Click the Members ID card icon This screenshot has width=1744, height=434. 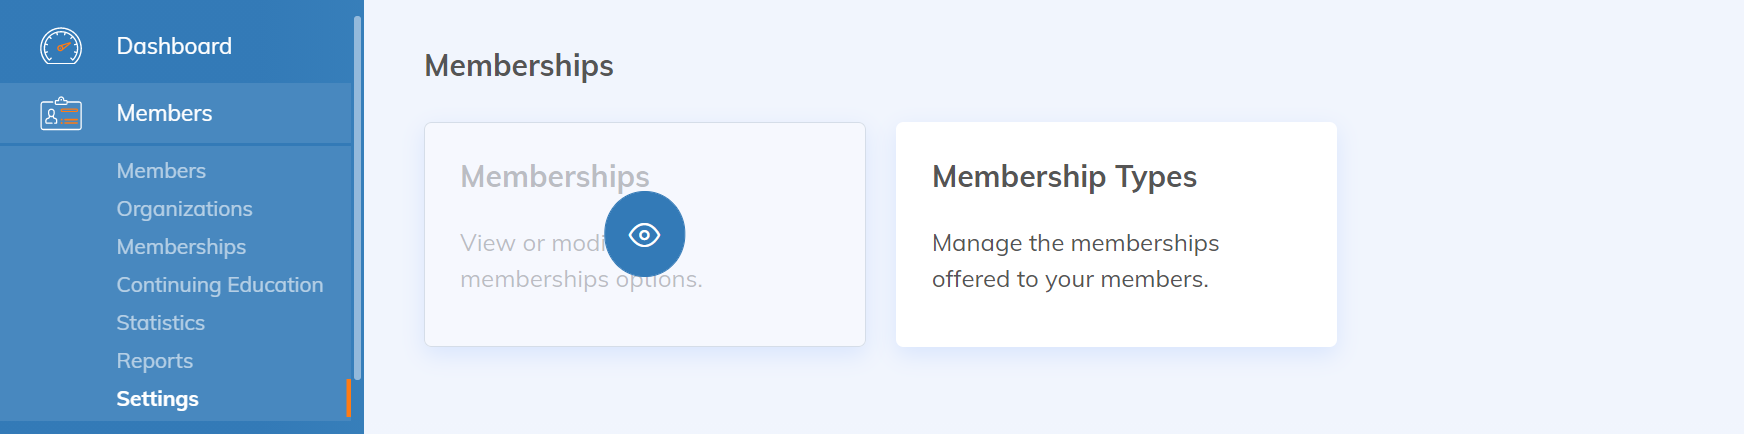pyautogui.click(x=61, y=114)
